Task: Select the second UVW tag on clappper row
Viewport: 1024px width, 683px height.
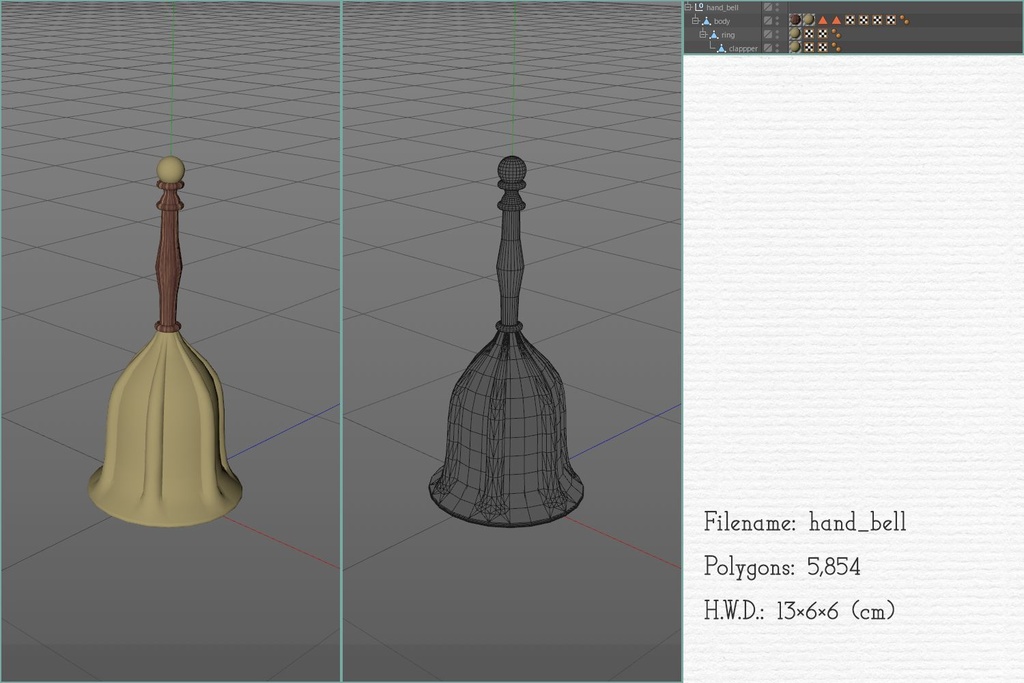Action: pyautogui.click(x=823, y=47)
